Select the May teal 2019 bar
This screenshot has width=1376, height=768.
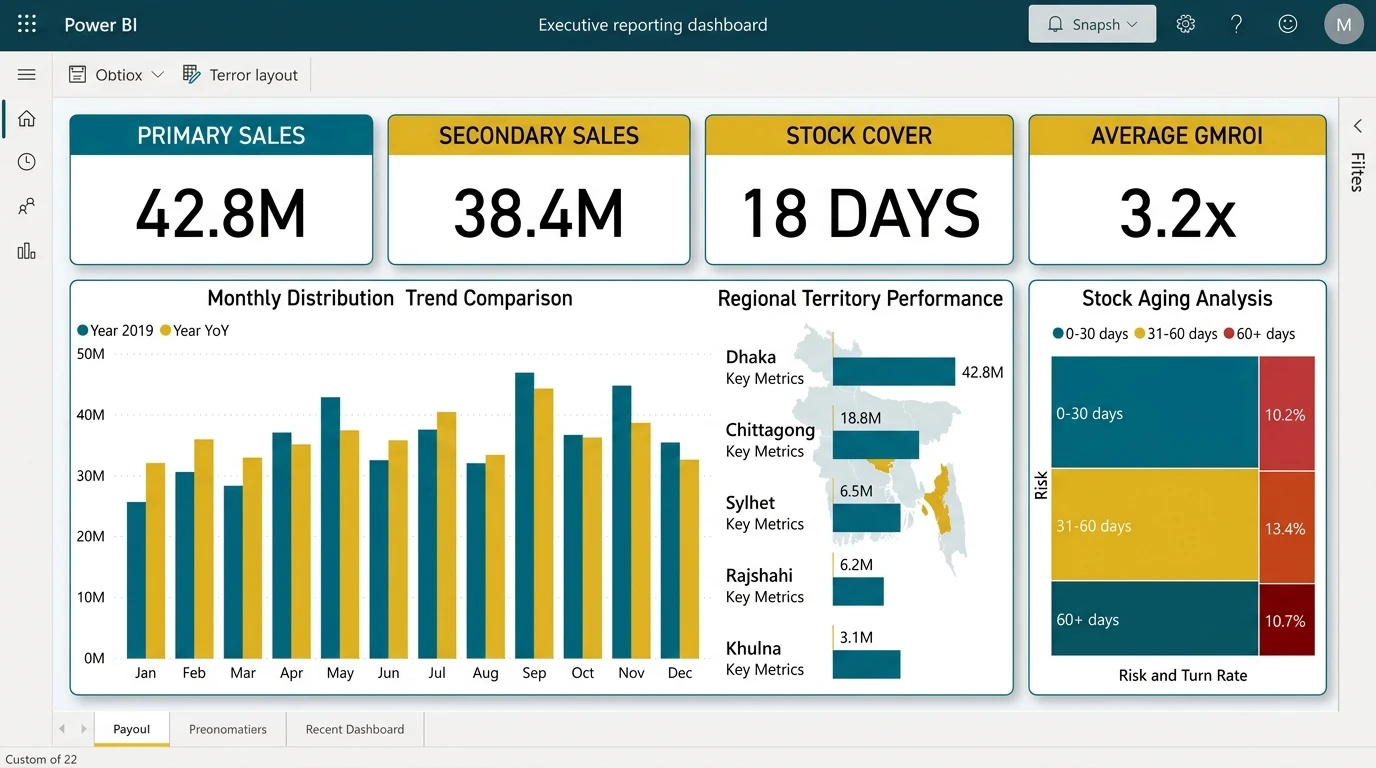click(330, 528)
